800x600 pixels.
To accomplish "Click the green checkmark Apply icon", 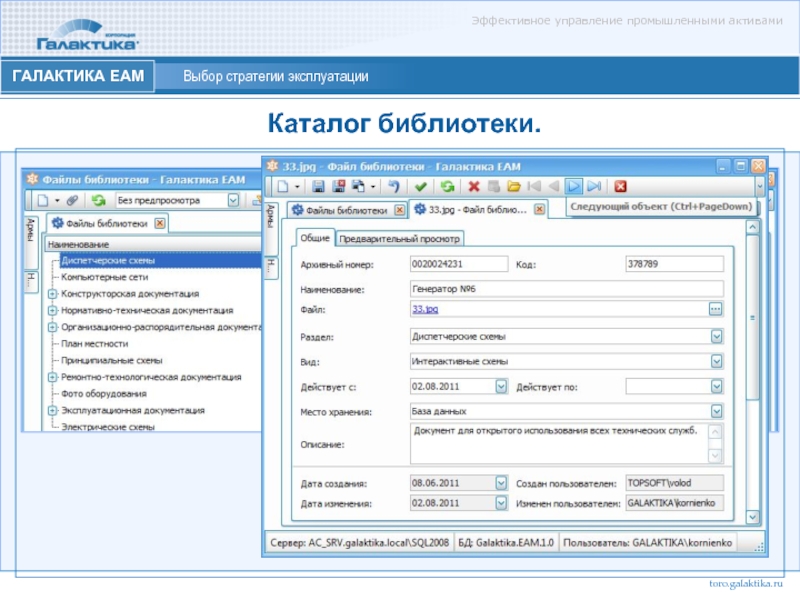I will coord(421,186).
